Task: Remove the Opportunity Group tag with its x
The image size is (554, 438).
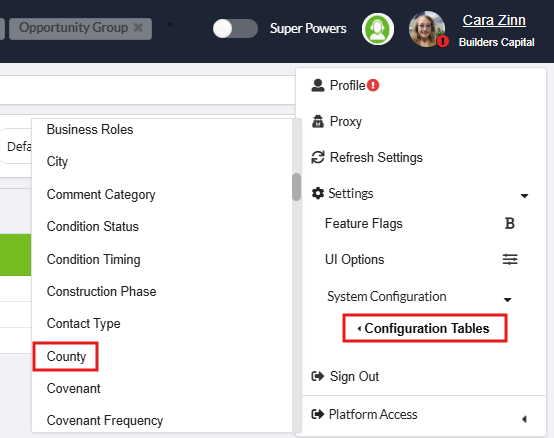Action: coord(138,27)
